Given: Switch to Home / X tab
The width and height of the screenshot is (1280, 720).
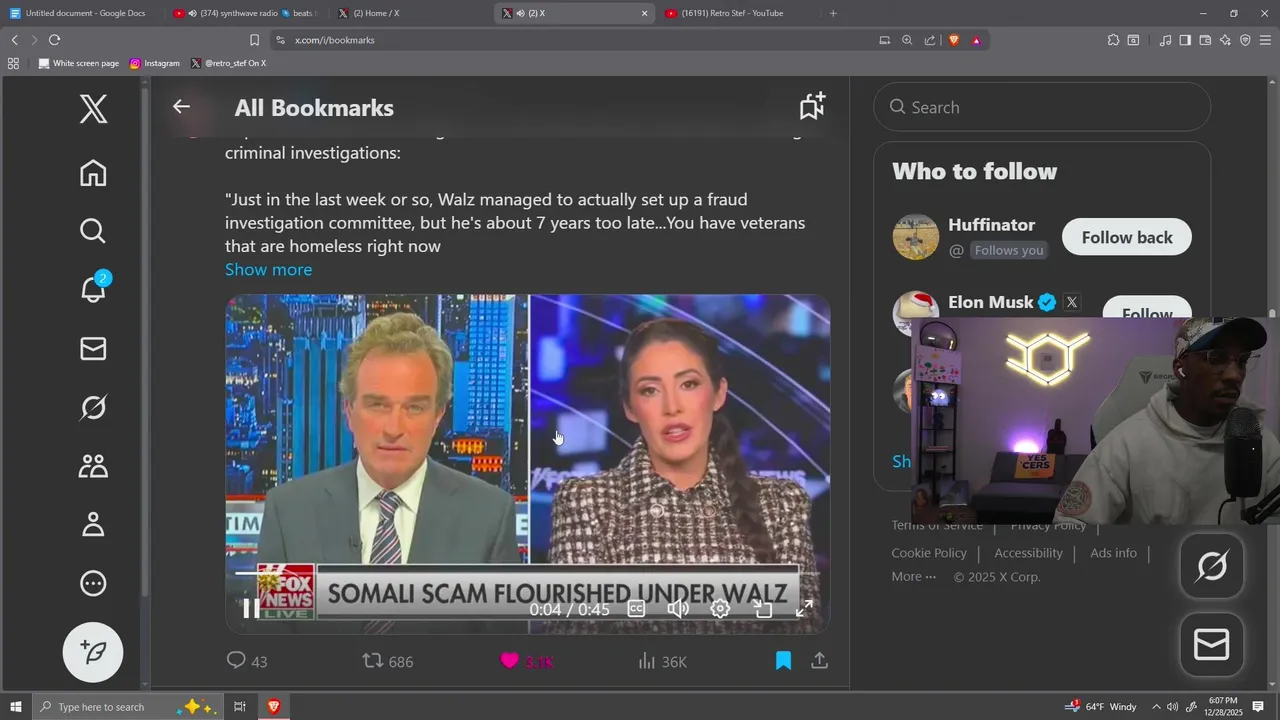Looking at the screenshot, I should [x=410, y=13].
